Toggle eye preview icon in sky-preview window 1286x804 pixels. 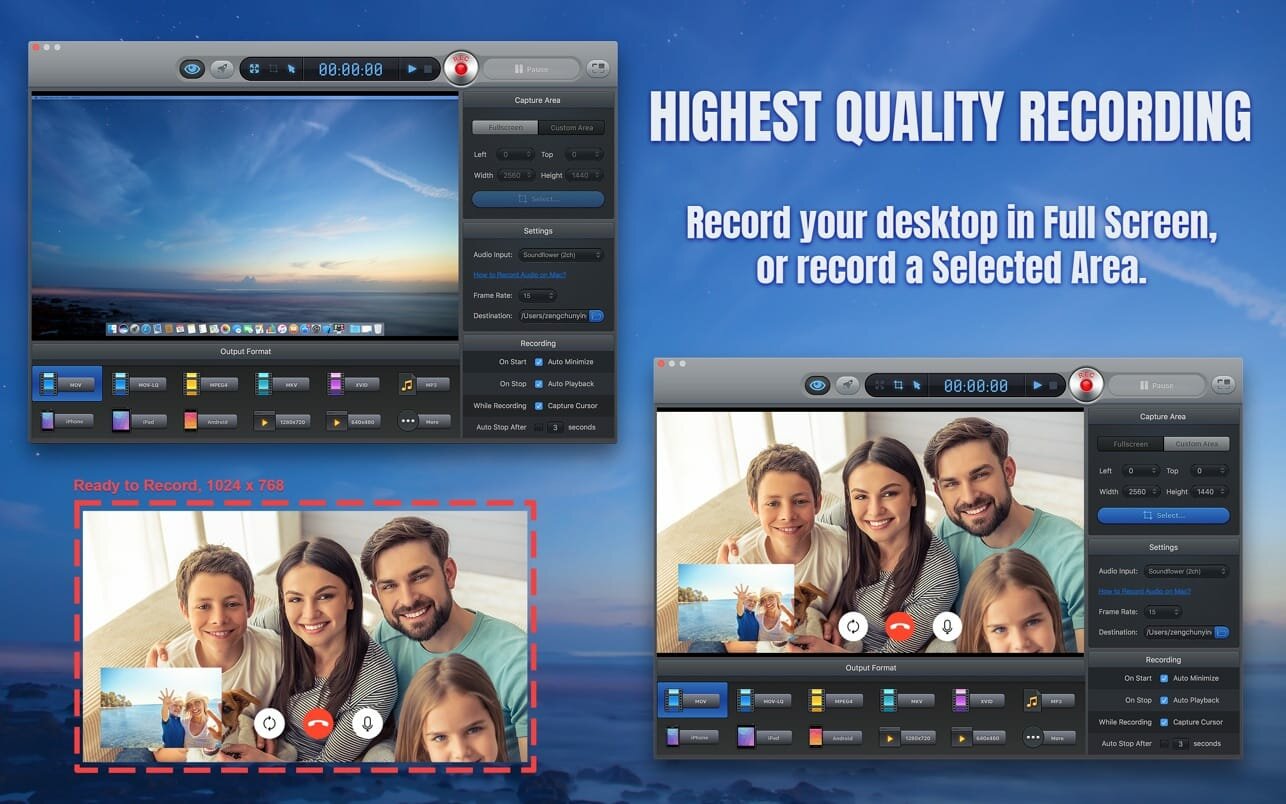(x=193, y=69)
